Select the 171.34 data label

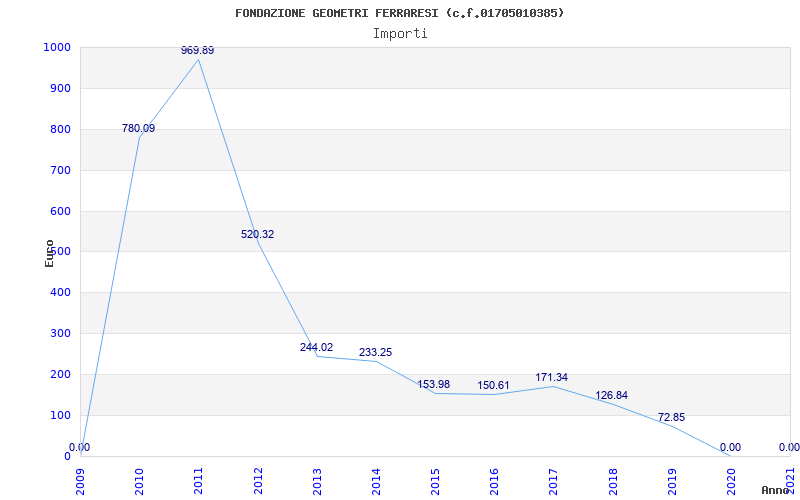tap(552, 377)
